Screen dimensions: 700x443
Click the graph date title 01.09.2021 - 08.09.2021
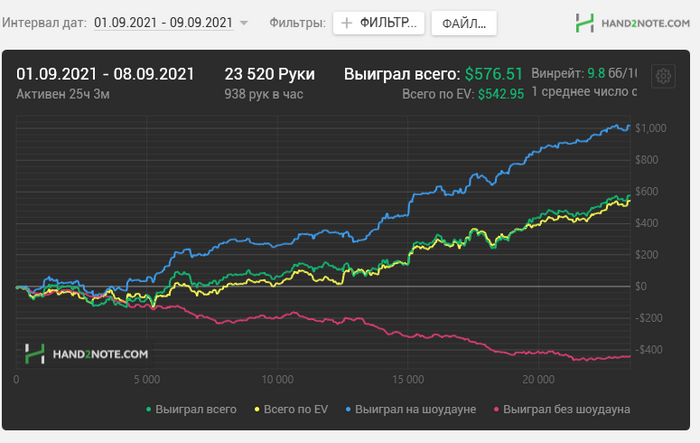coord(105,74)
